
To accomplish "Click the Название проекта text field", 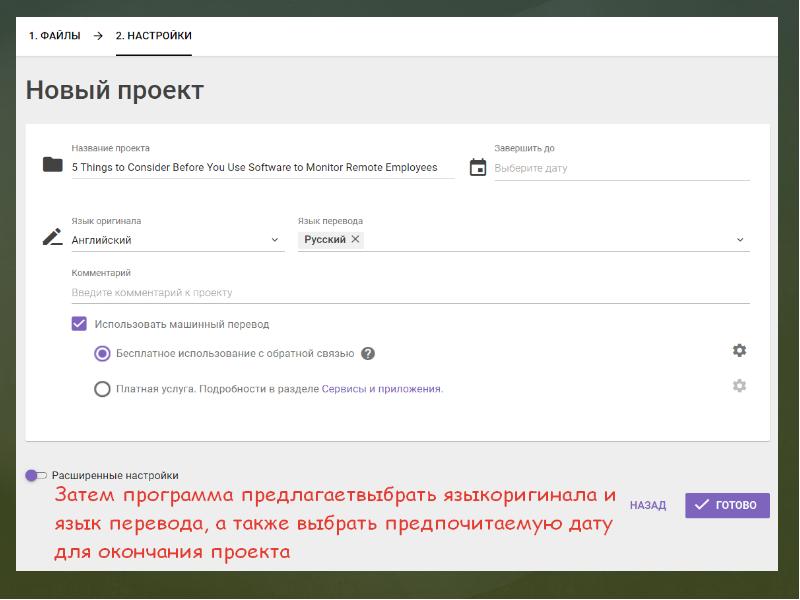I will [x=262, y=168].
